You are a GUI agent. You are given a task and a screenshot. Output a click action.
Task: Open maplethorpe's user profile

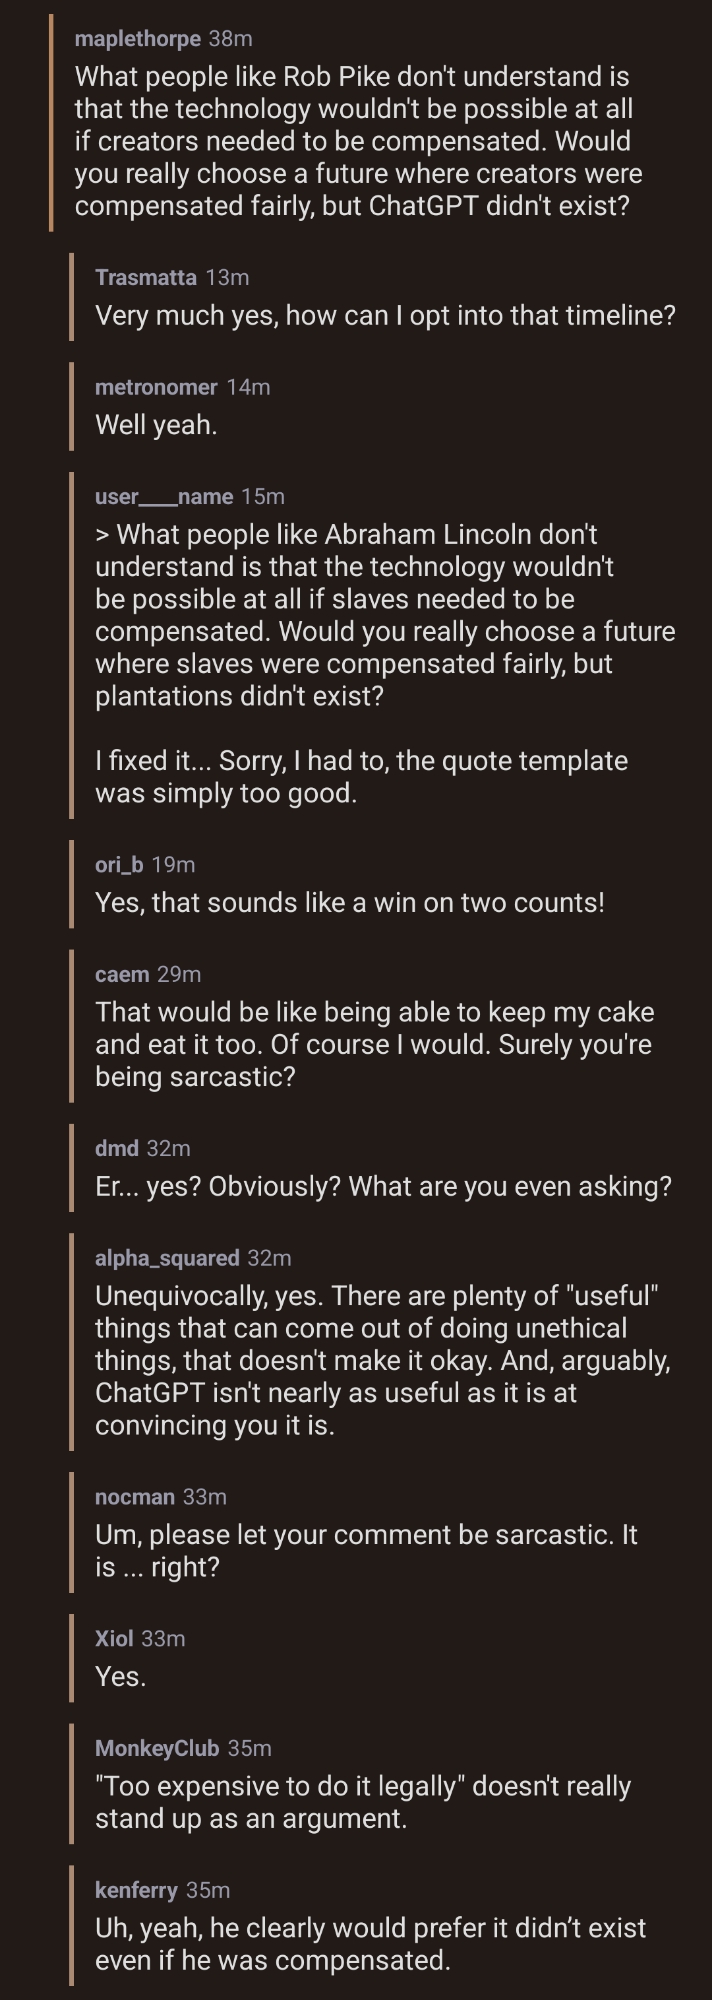[137, 39]
